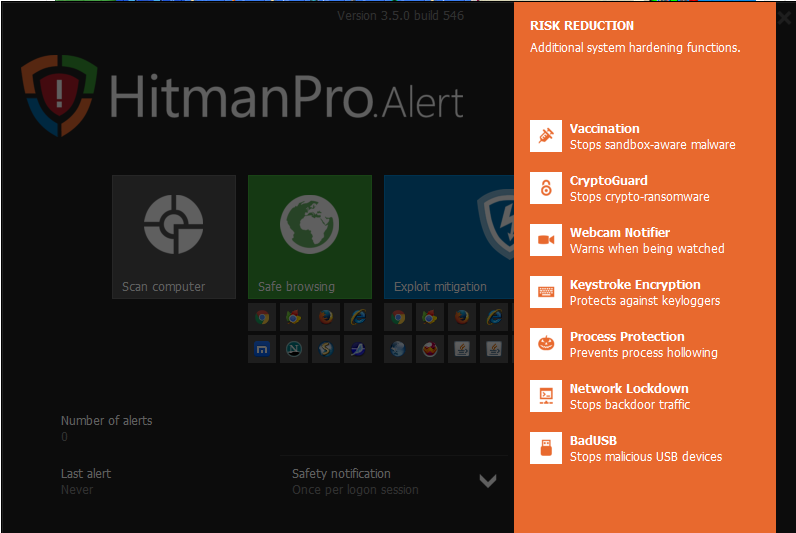Screen dimensions: 796x533
Task: Click the Chrome icon under Safe browsing
Action: click(x=262, y=317)
